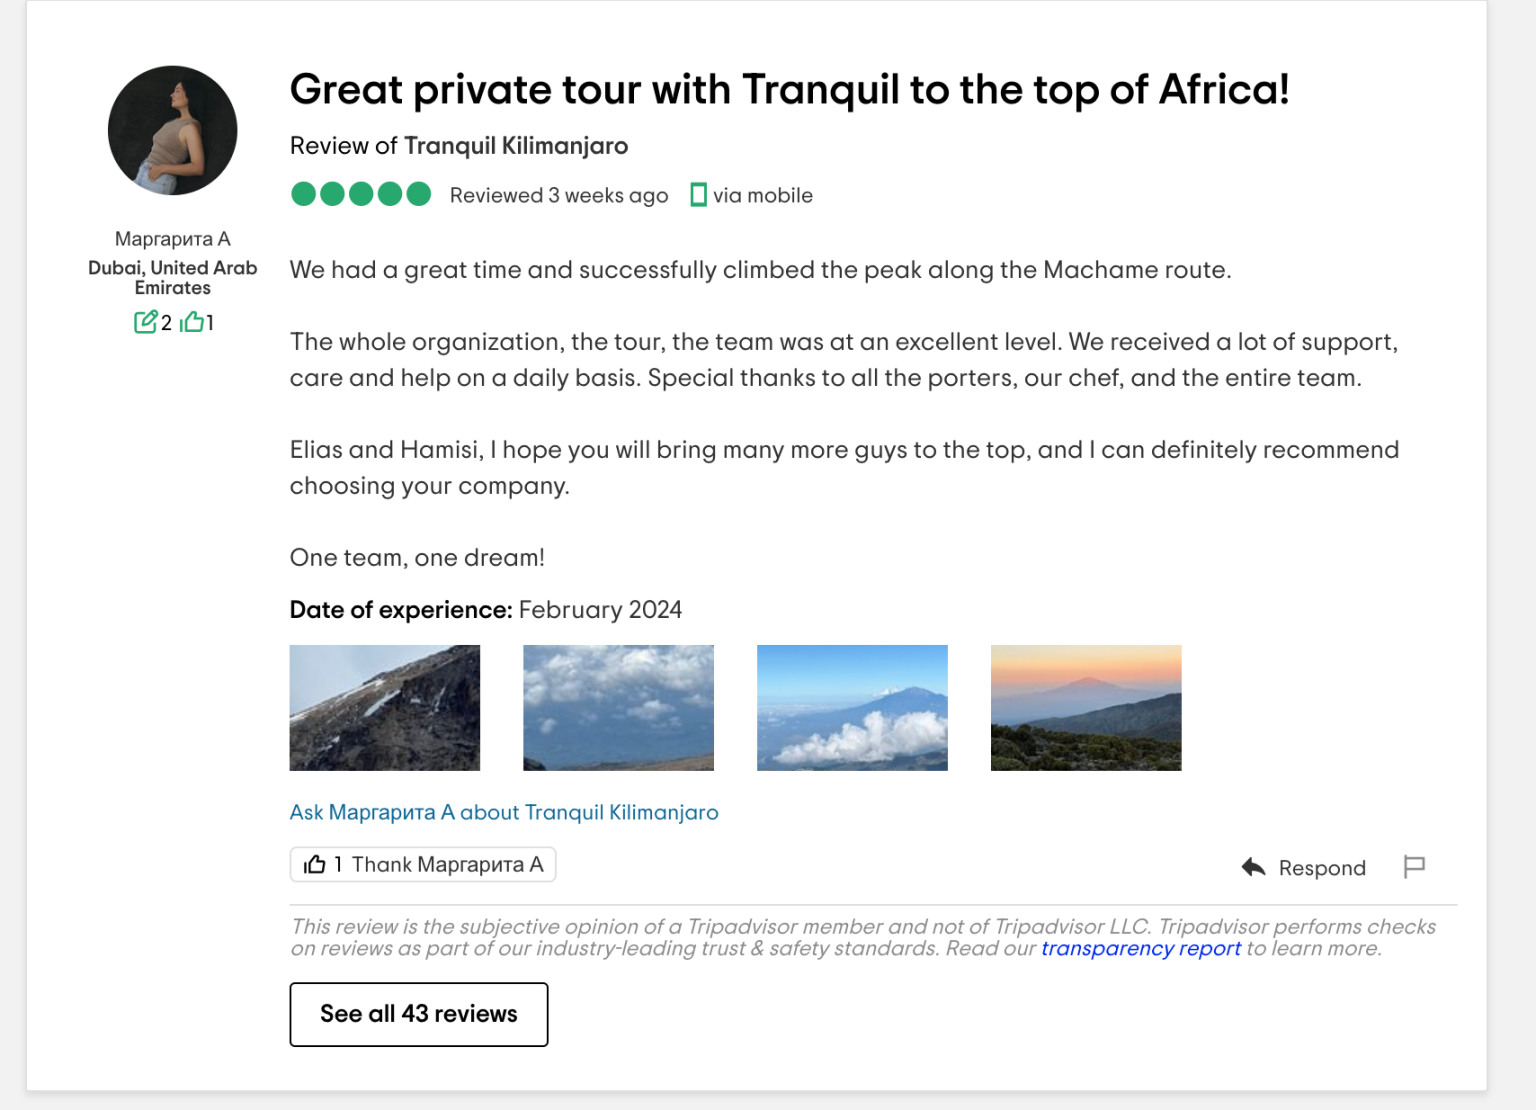Click the first green rating bubble
Screen dimensions: 1536x1110
click(x=303, y=194)
